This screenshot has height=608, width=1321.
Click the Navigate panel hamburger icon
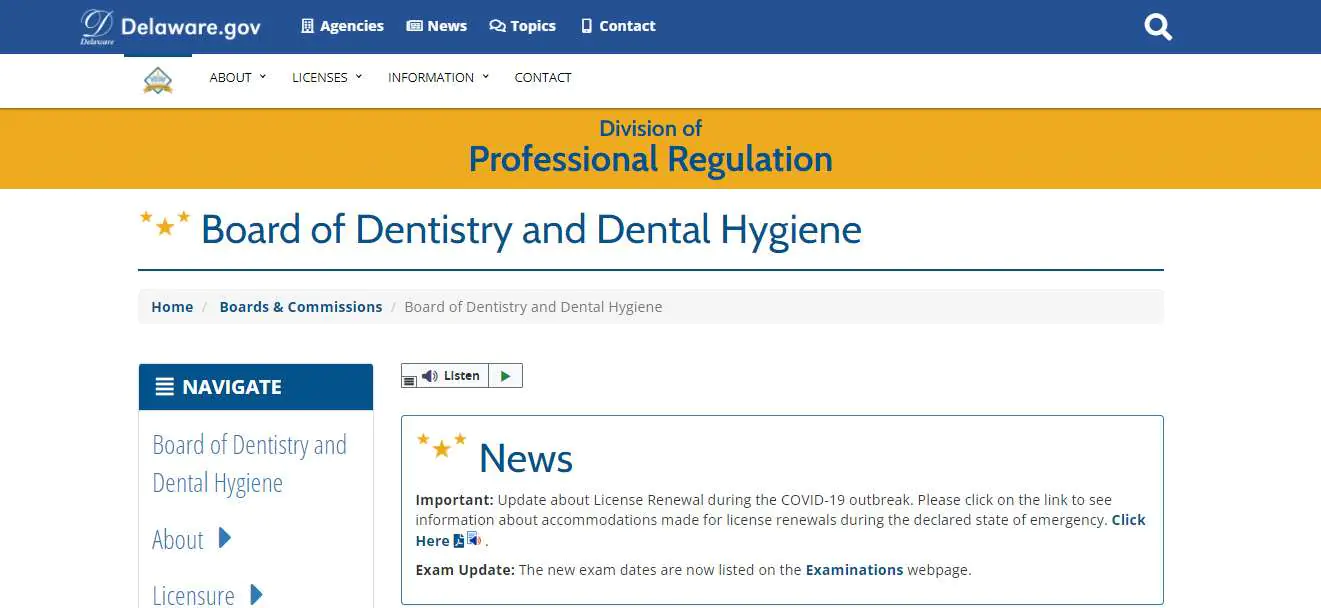(x=164, y=387)
